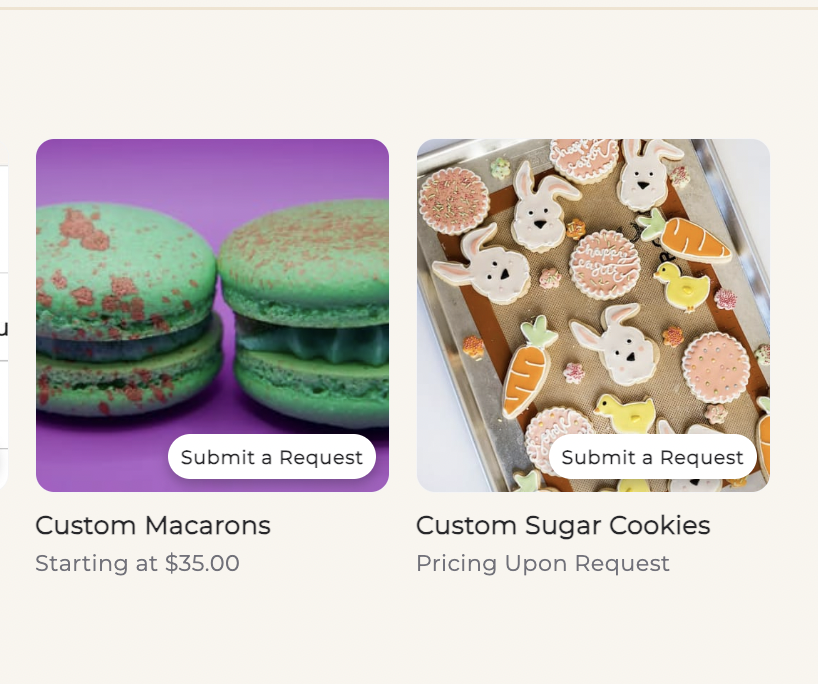Open the Custom Macarons product photo

[x=212, y=315]
